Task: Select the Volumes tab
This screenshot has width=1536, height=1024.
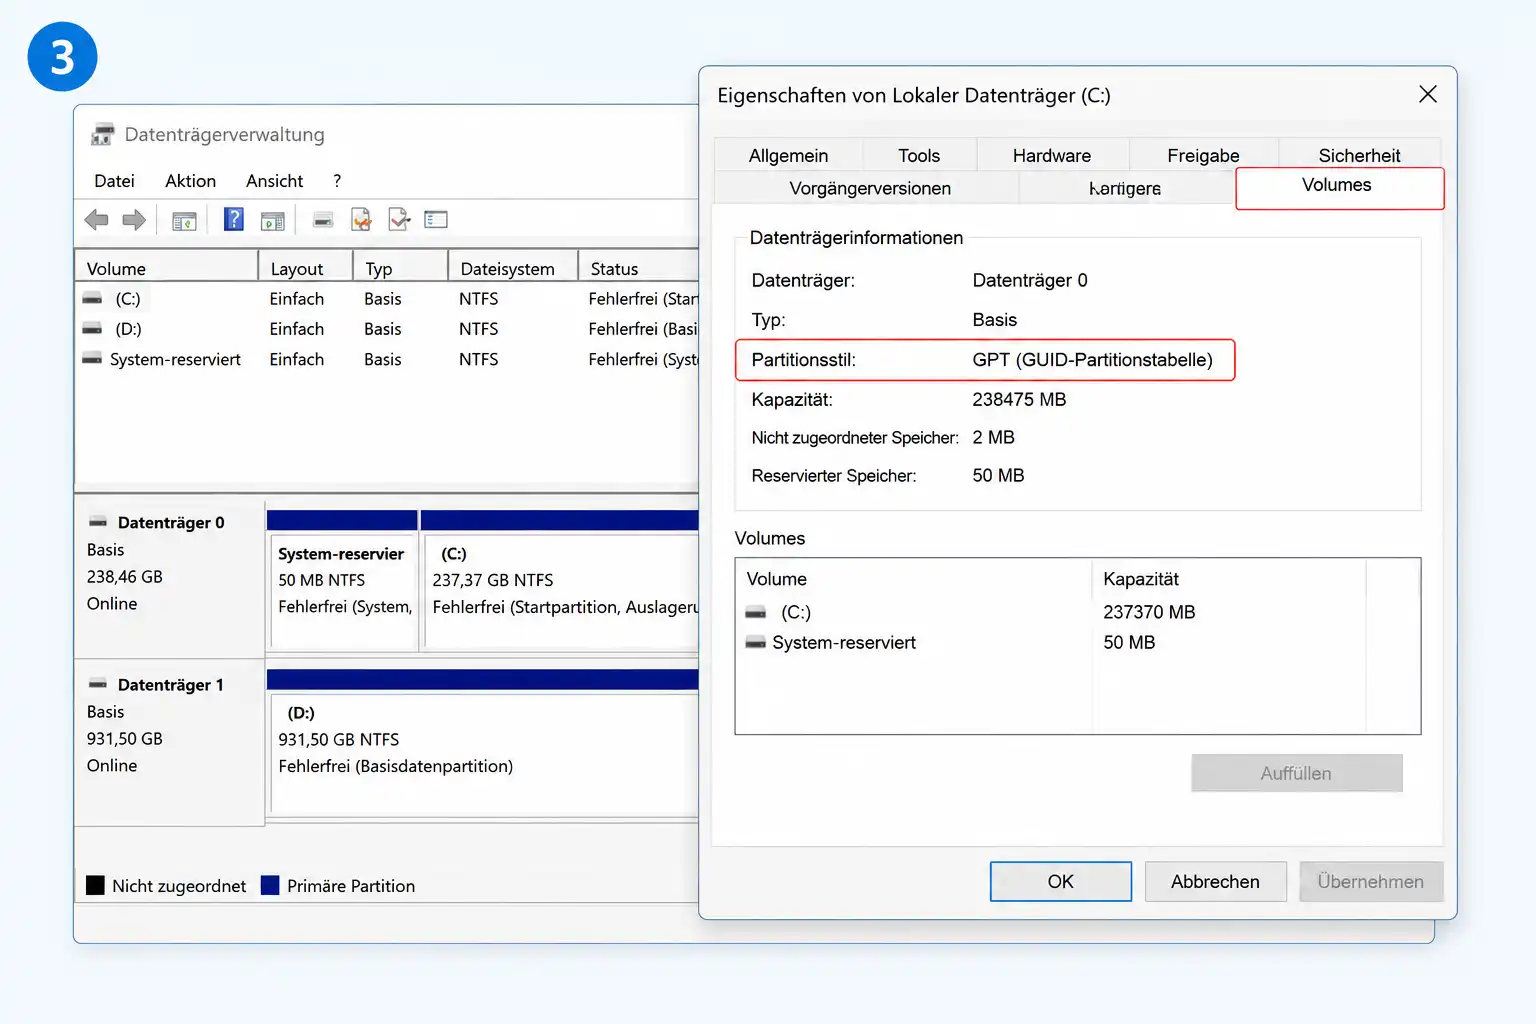Action: click(x=1339, y=187)
